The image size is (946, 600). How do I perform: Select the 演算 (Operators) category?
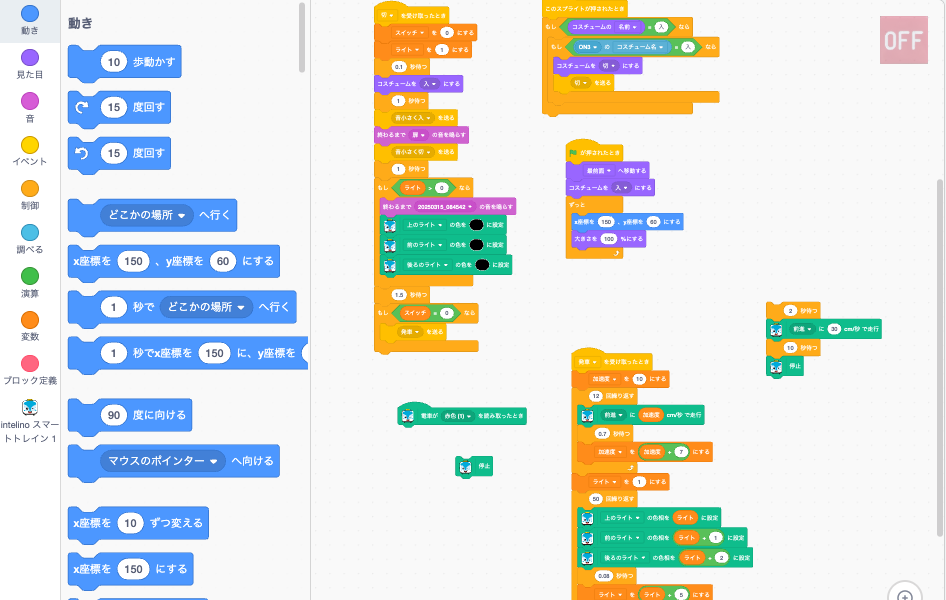(x=30, y=276)
